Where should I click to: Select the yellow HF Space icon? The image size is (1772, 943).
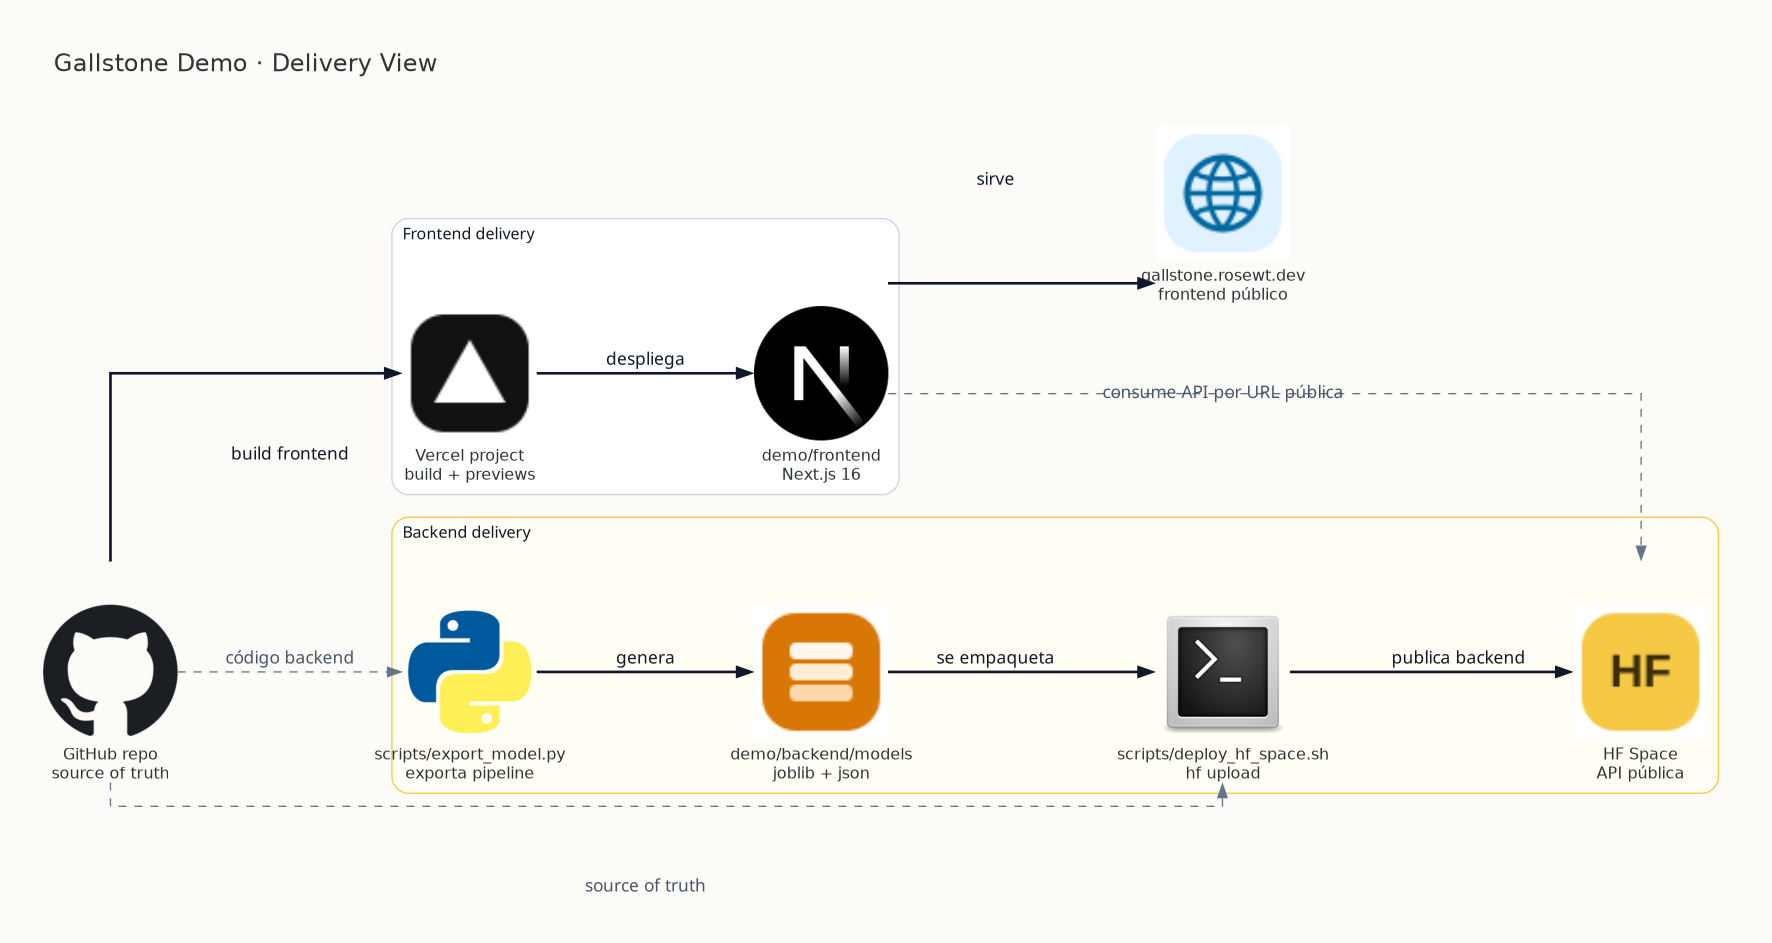(x=1640, y=671)
